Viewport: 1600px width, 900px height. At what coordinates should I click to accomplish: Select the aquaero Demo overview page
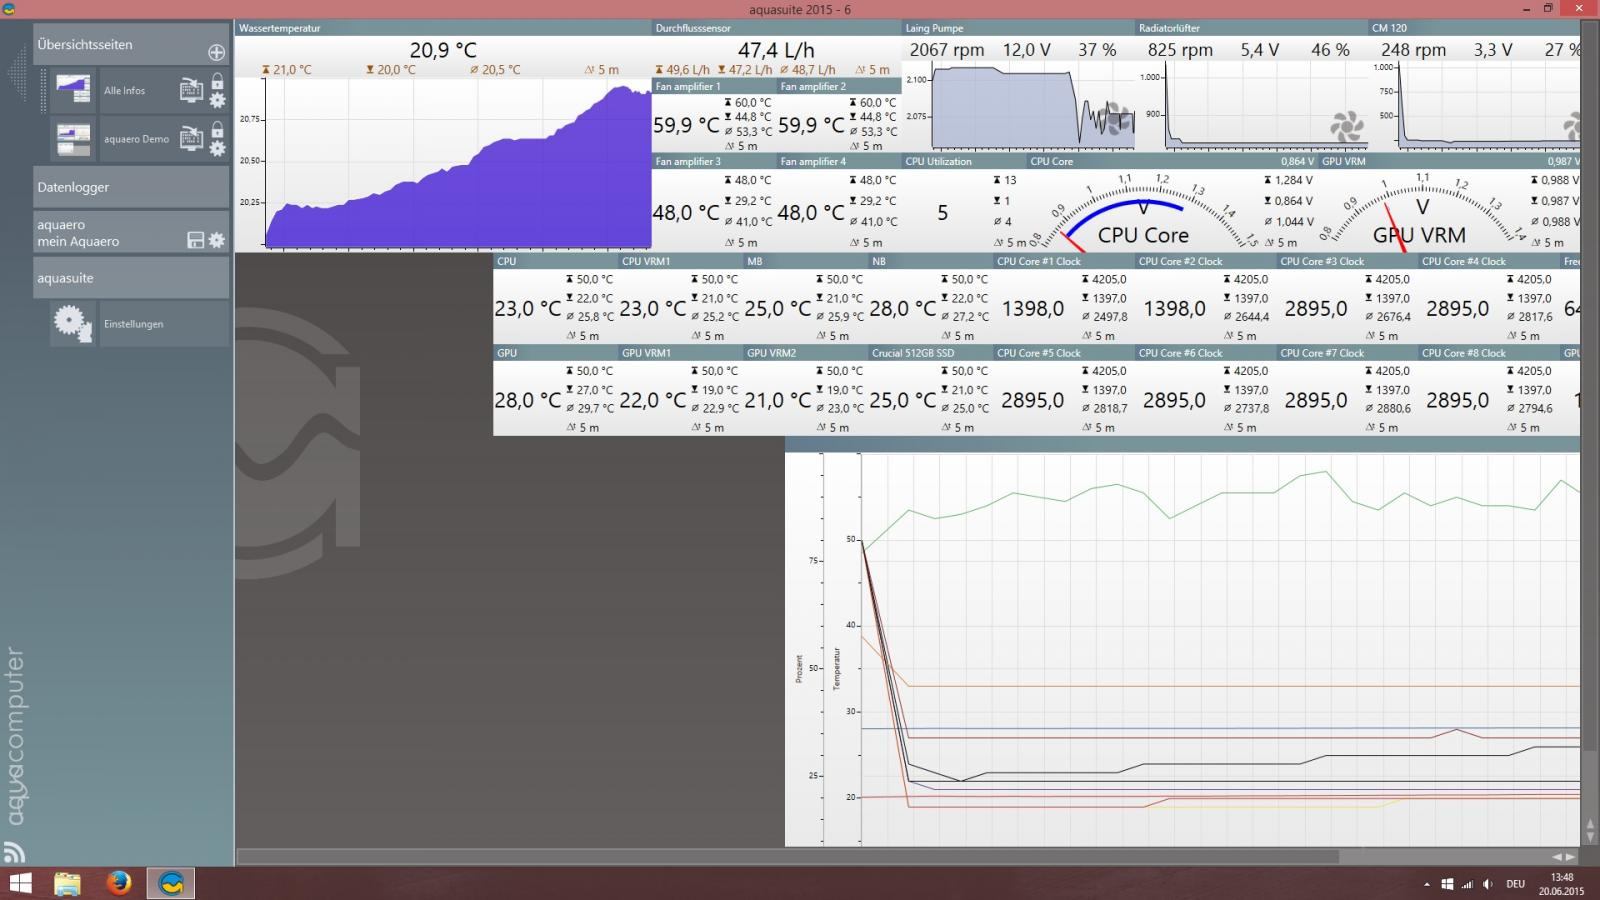[x=136, y=139]
